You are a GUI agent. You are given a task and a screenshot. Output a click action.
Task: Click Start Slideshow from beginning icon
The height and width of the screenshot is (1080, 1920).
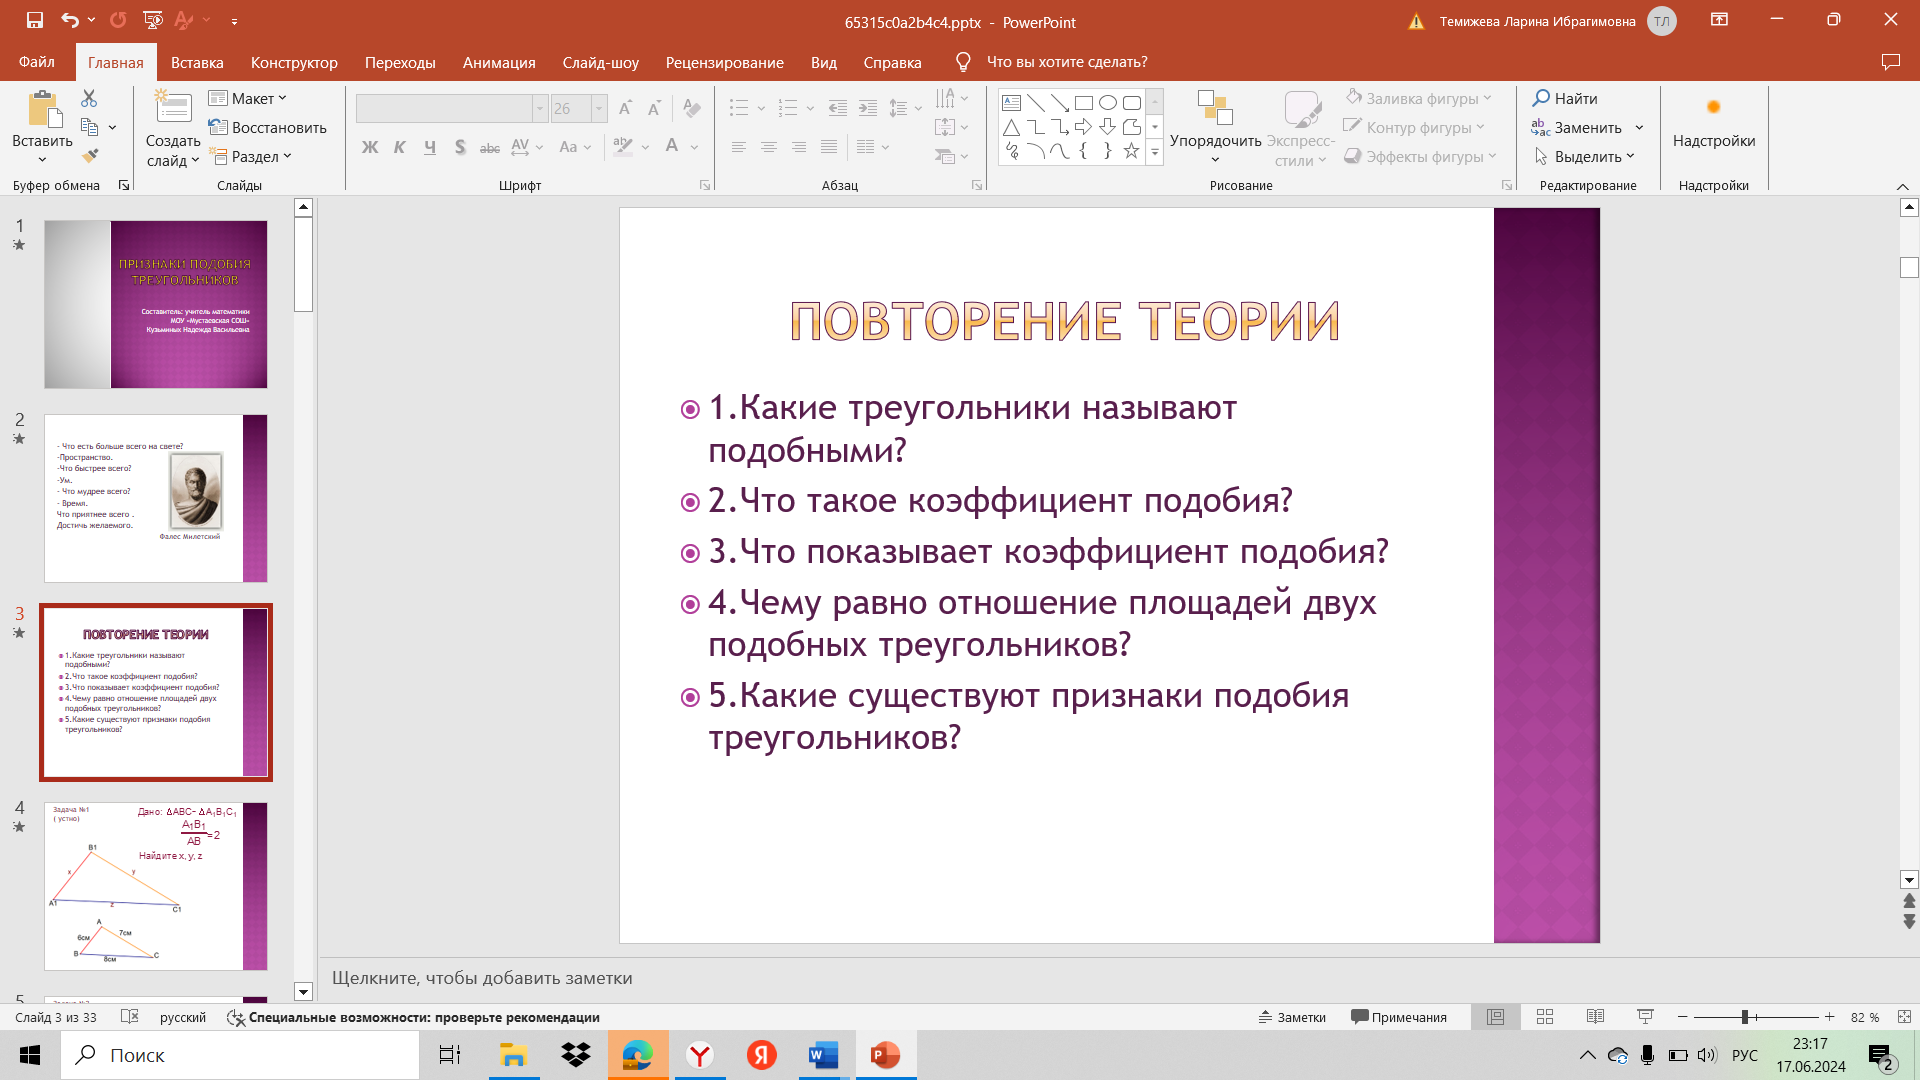click(153, 20)
